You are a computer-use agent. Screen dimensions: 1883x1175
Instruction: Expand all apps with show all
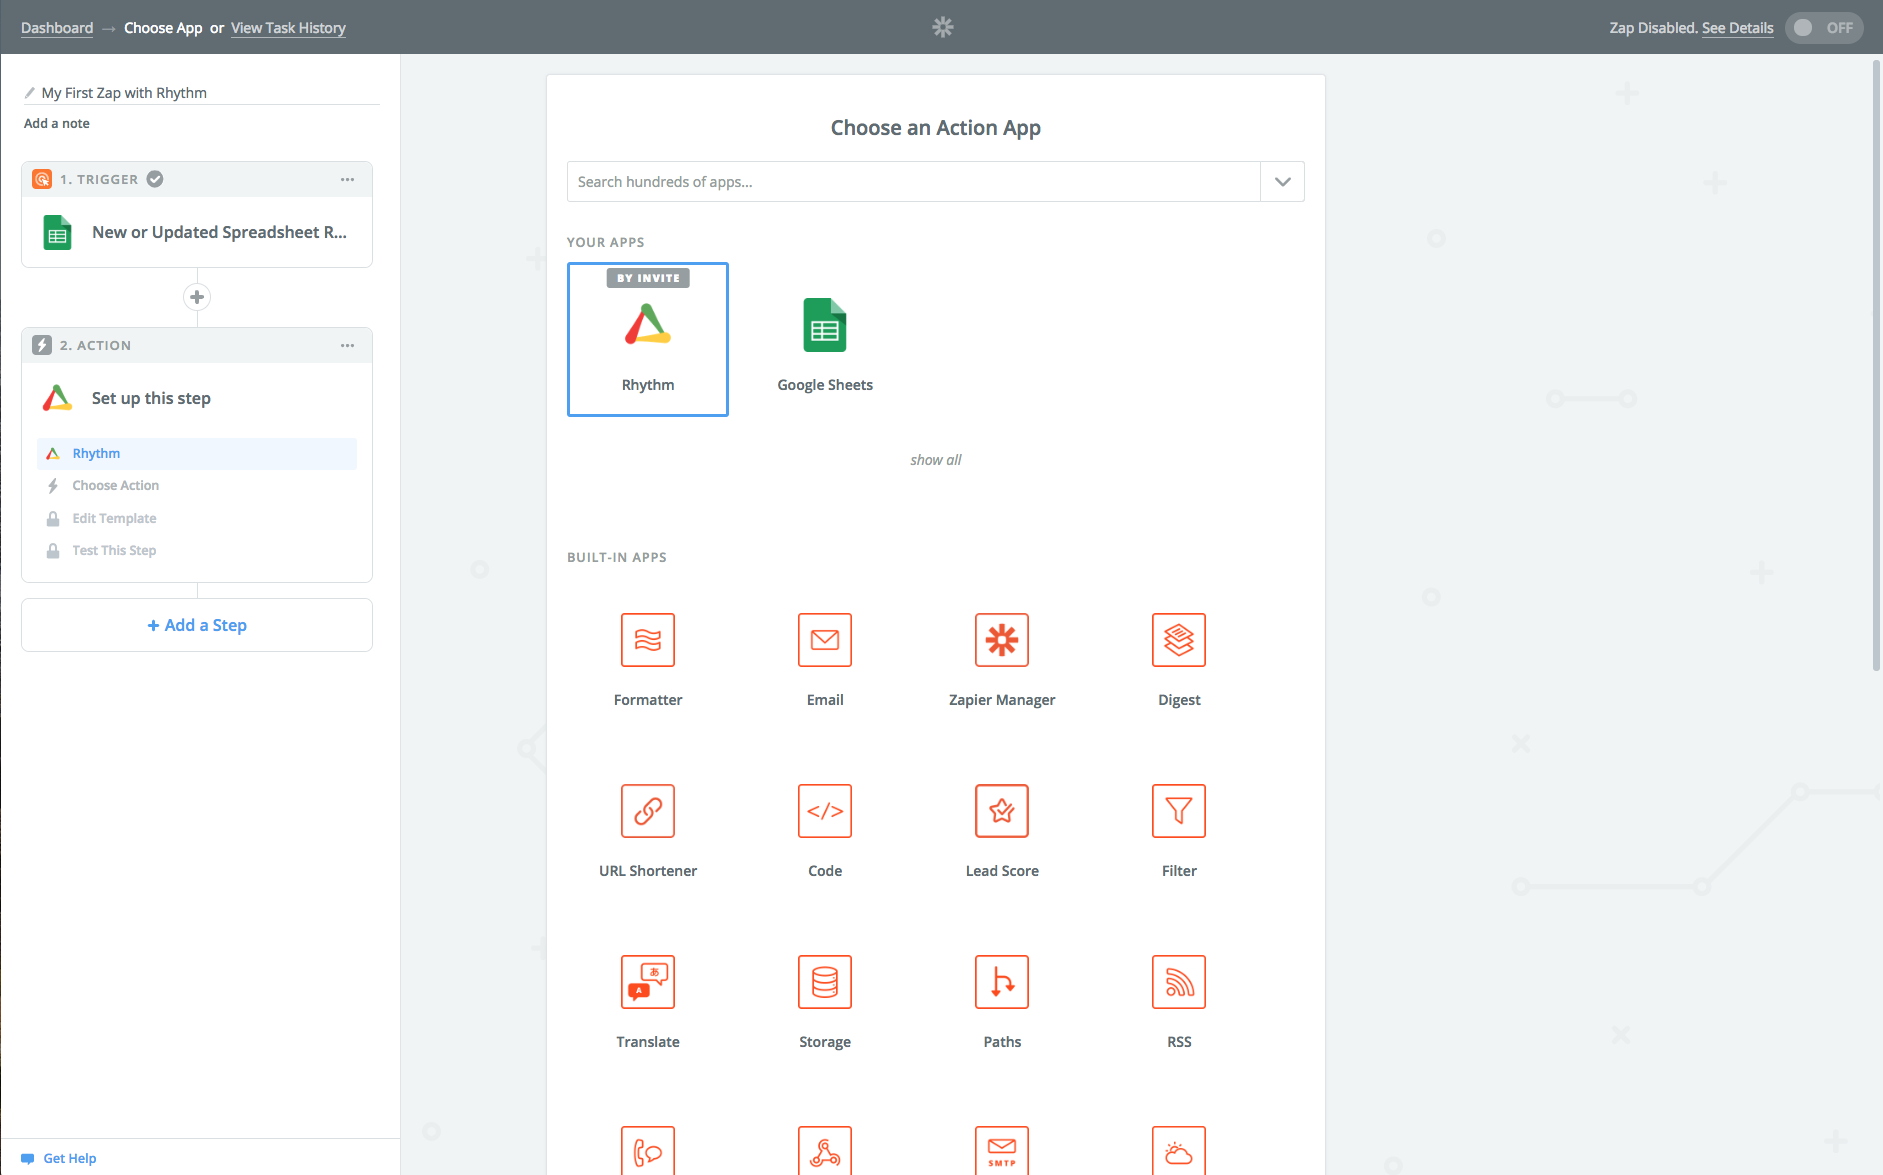point(936,460)
